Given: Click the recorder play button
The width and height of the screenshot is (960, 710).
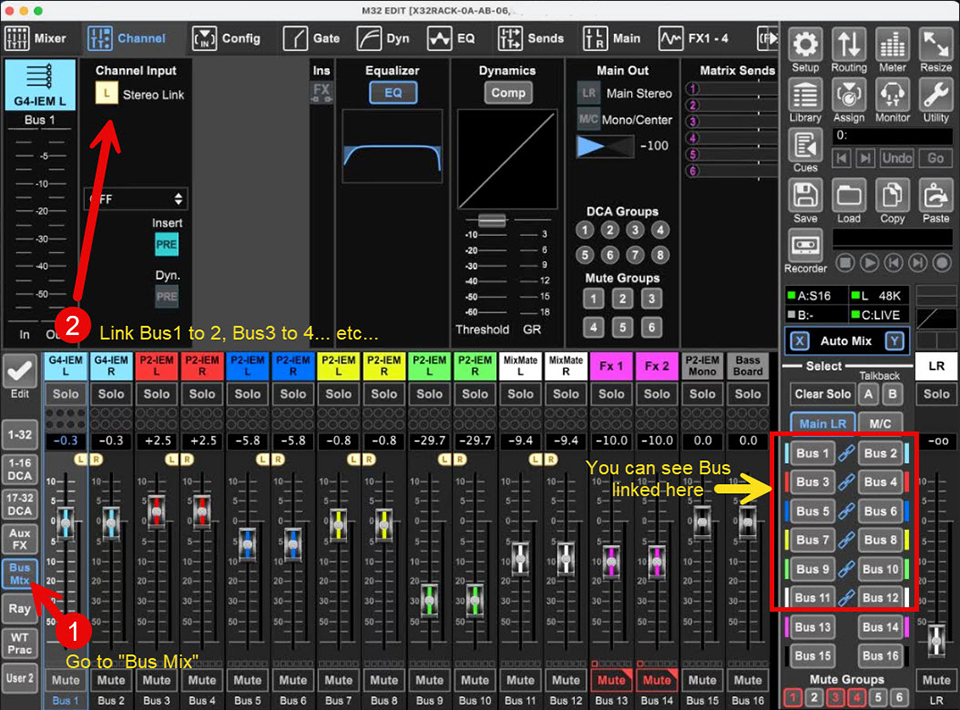Looking at the screenshot, I should [x=869, y=263].
